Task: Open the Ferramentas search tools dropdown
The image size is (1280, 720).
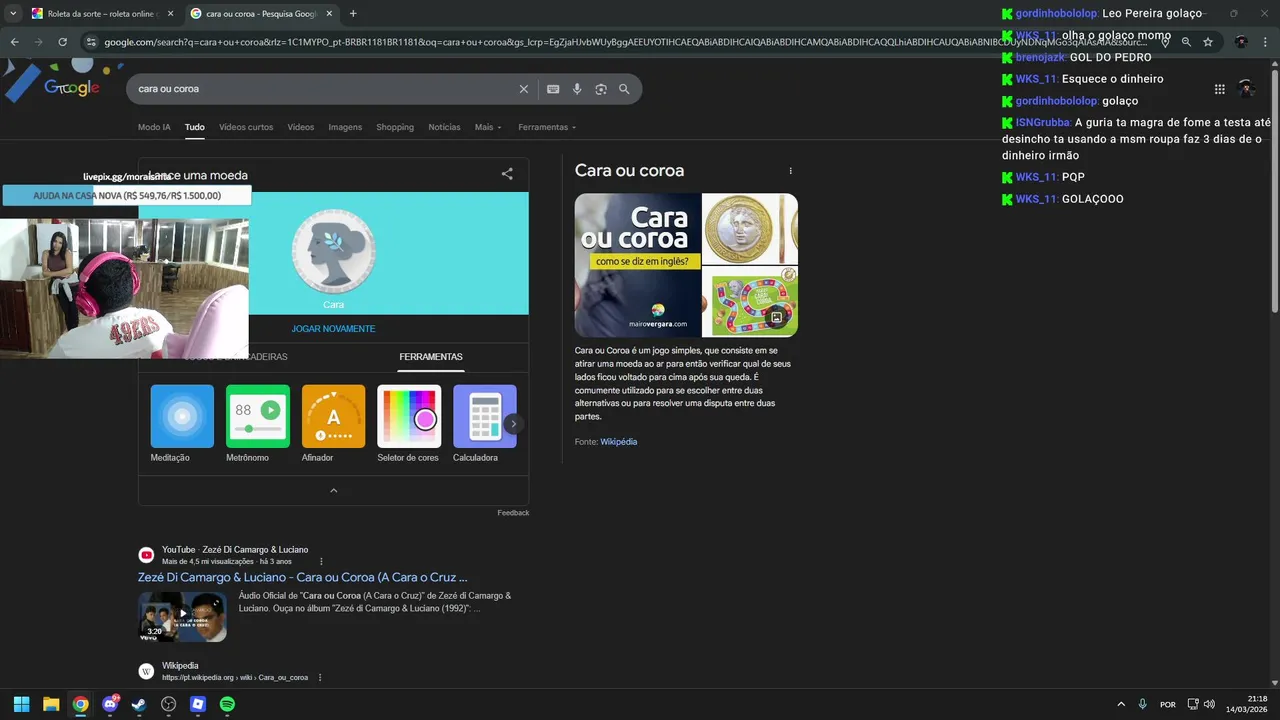Action: [x=547, y=127]
